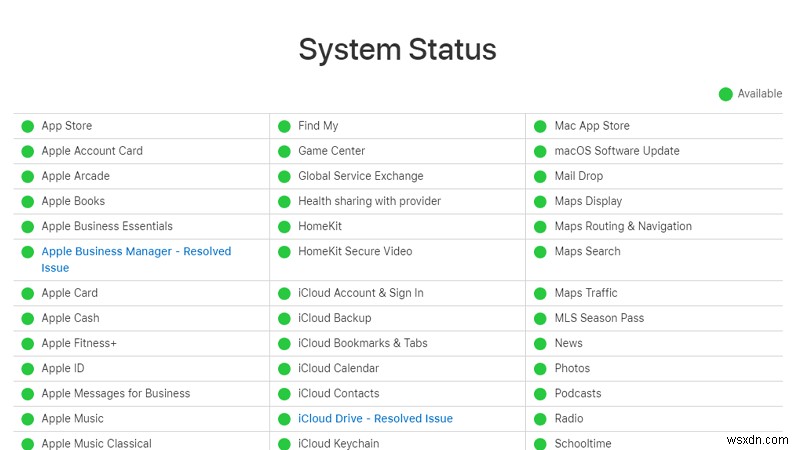This screenshot has height=450, width=800.
Task: Click the status dot next to HomeKit
Action: pyautogui.click(x=284, y=227)
